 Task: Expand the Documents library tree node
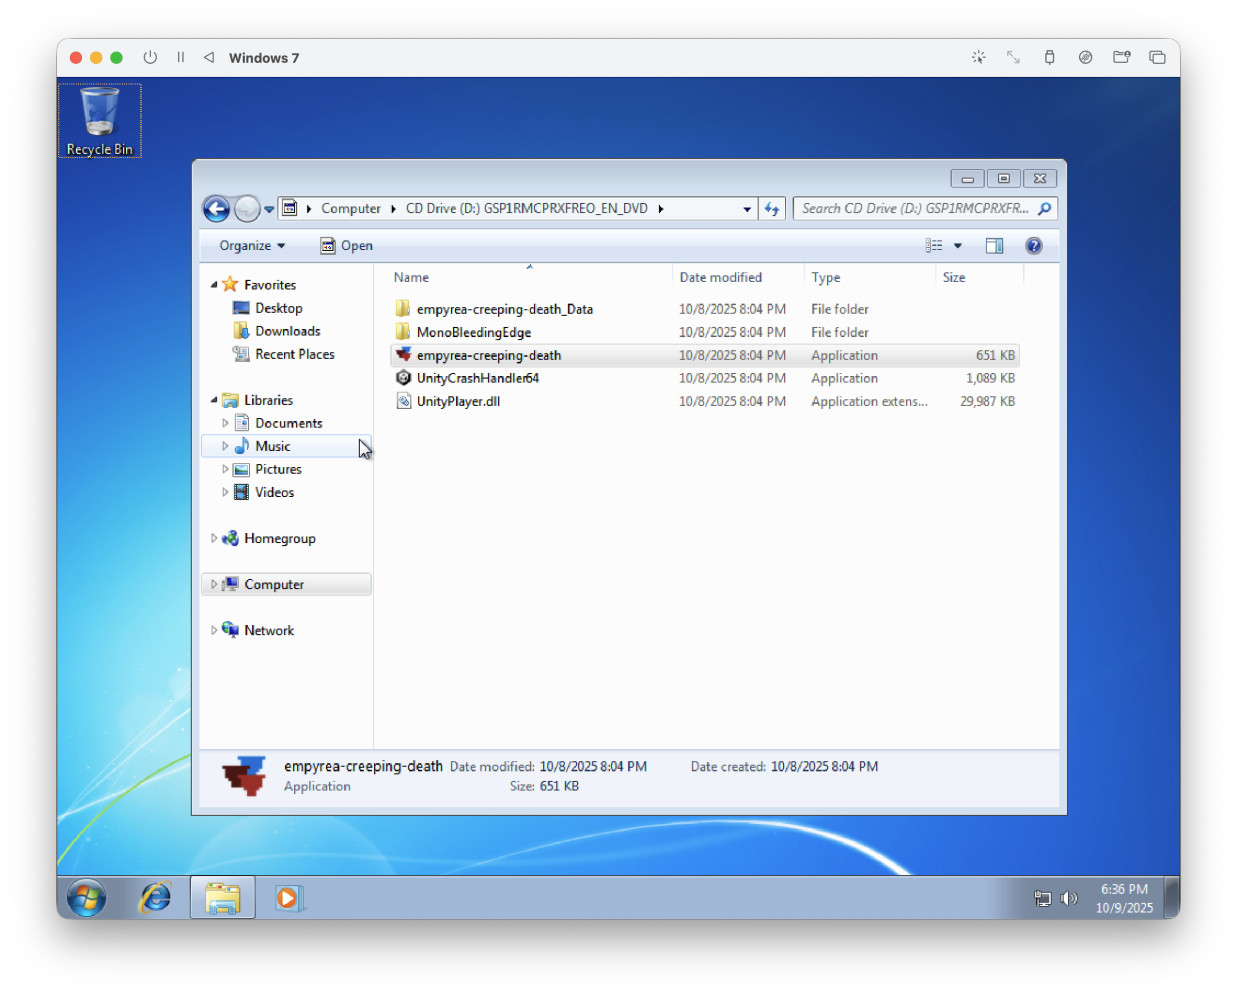point(225,423)
